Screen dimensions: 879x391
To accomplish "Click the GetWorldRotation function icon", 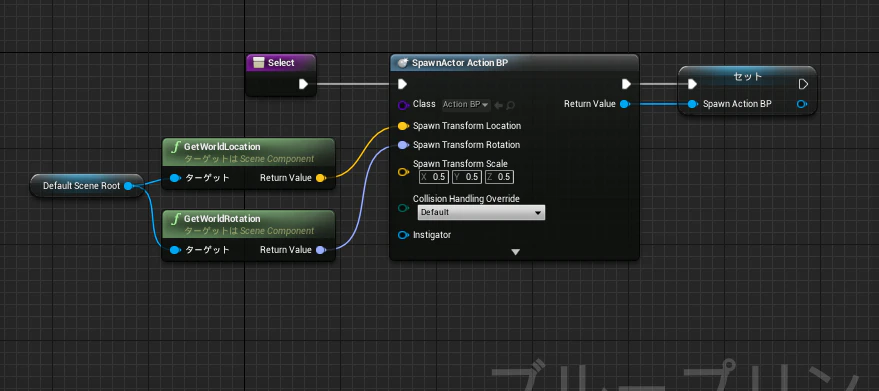I will coord(175,219).
